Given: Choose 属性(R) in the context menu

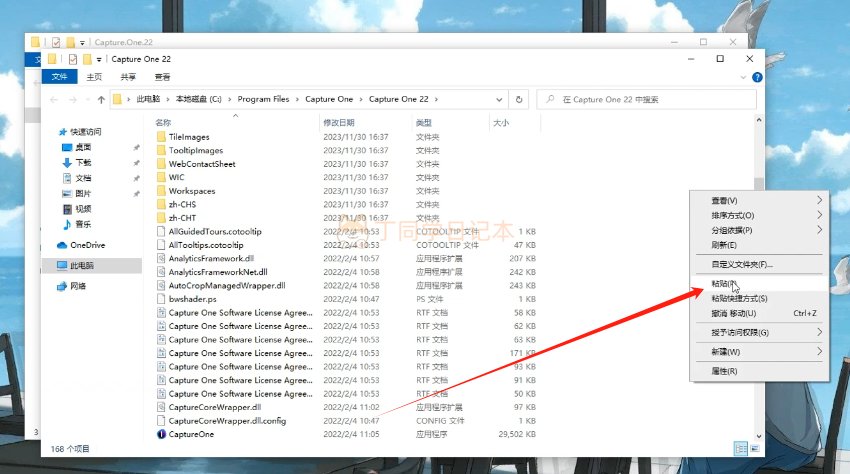Looking at the screenshot, I should tap(723, 371).
